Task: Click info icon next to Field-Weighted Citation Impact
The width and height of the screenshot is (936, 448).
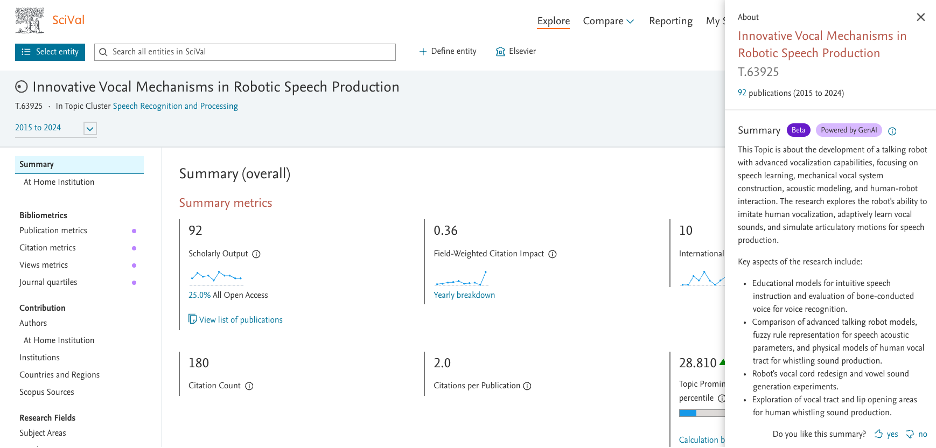Action: tap(552, 254)
